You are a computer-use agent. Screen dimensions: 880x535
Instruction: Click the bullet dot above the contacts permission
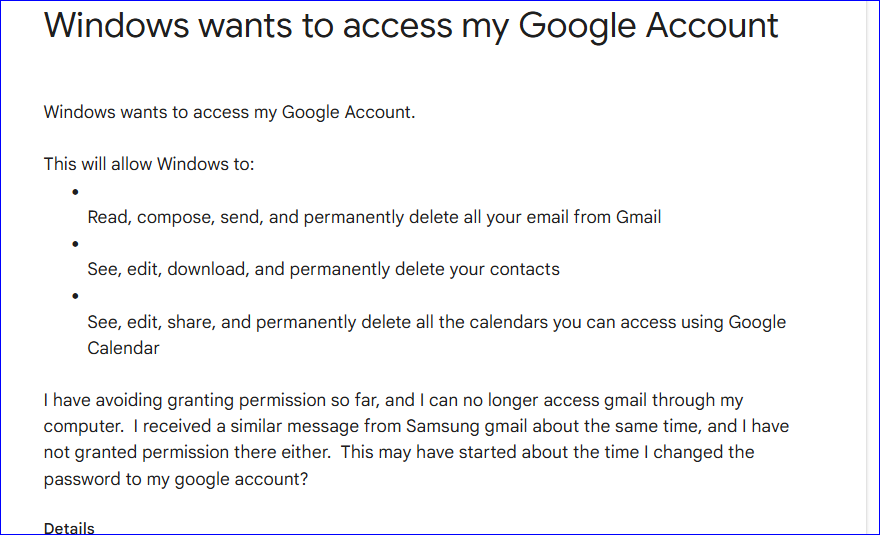[75, 243]
